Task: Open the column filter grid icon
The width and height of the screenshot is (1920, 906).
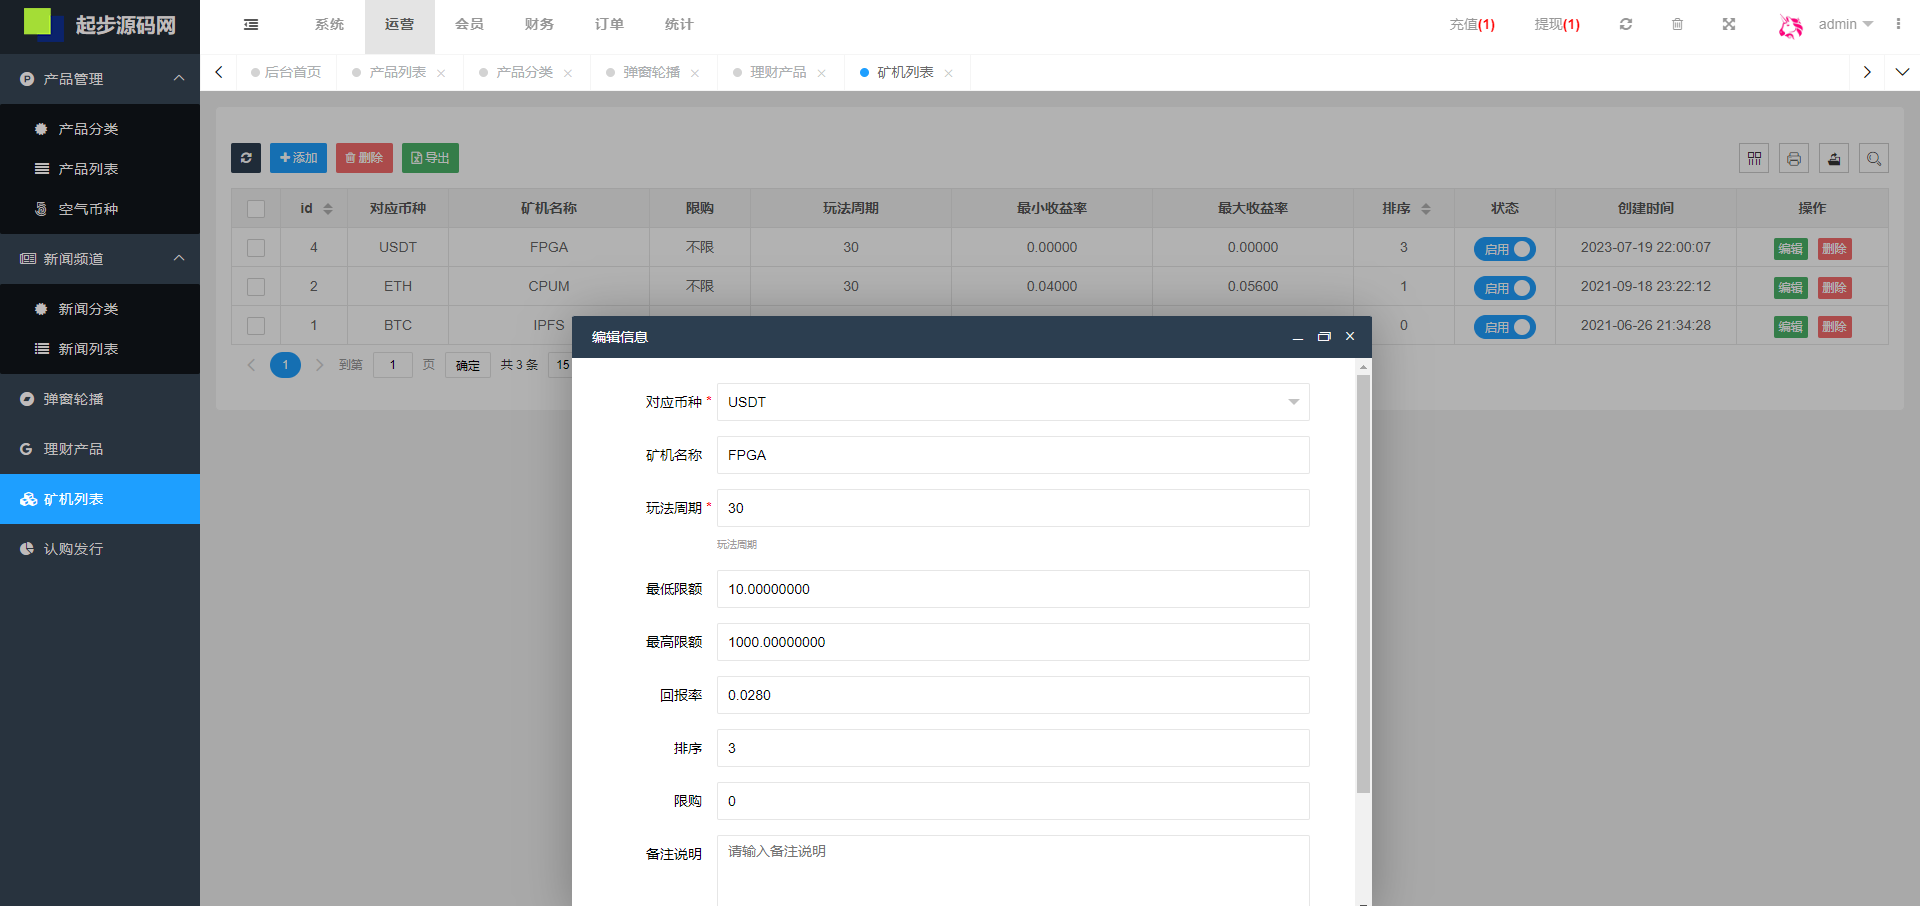Action: pos(1754,158)
